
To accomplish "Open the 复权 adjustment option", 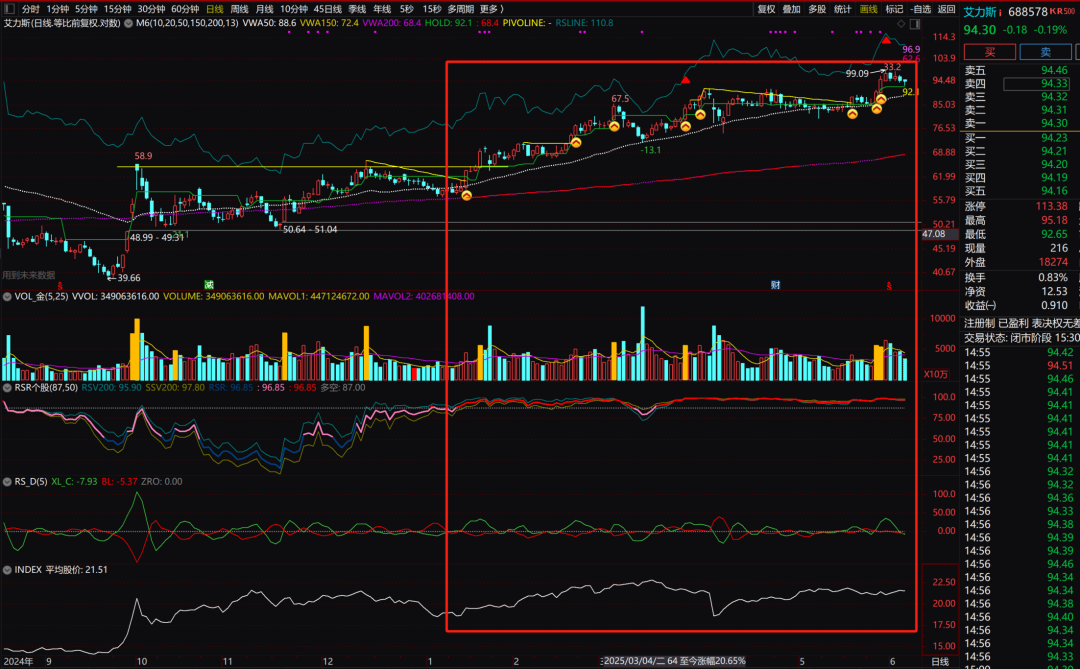I will (x=767, y=9).
